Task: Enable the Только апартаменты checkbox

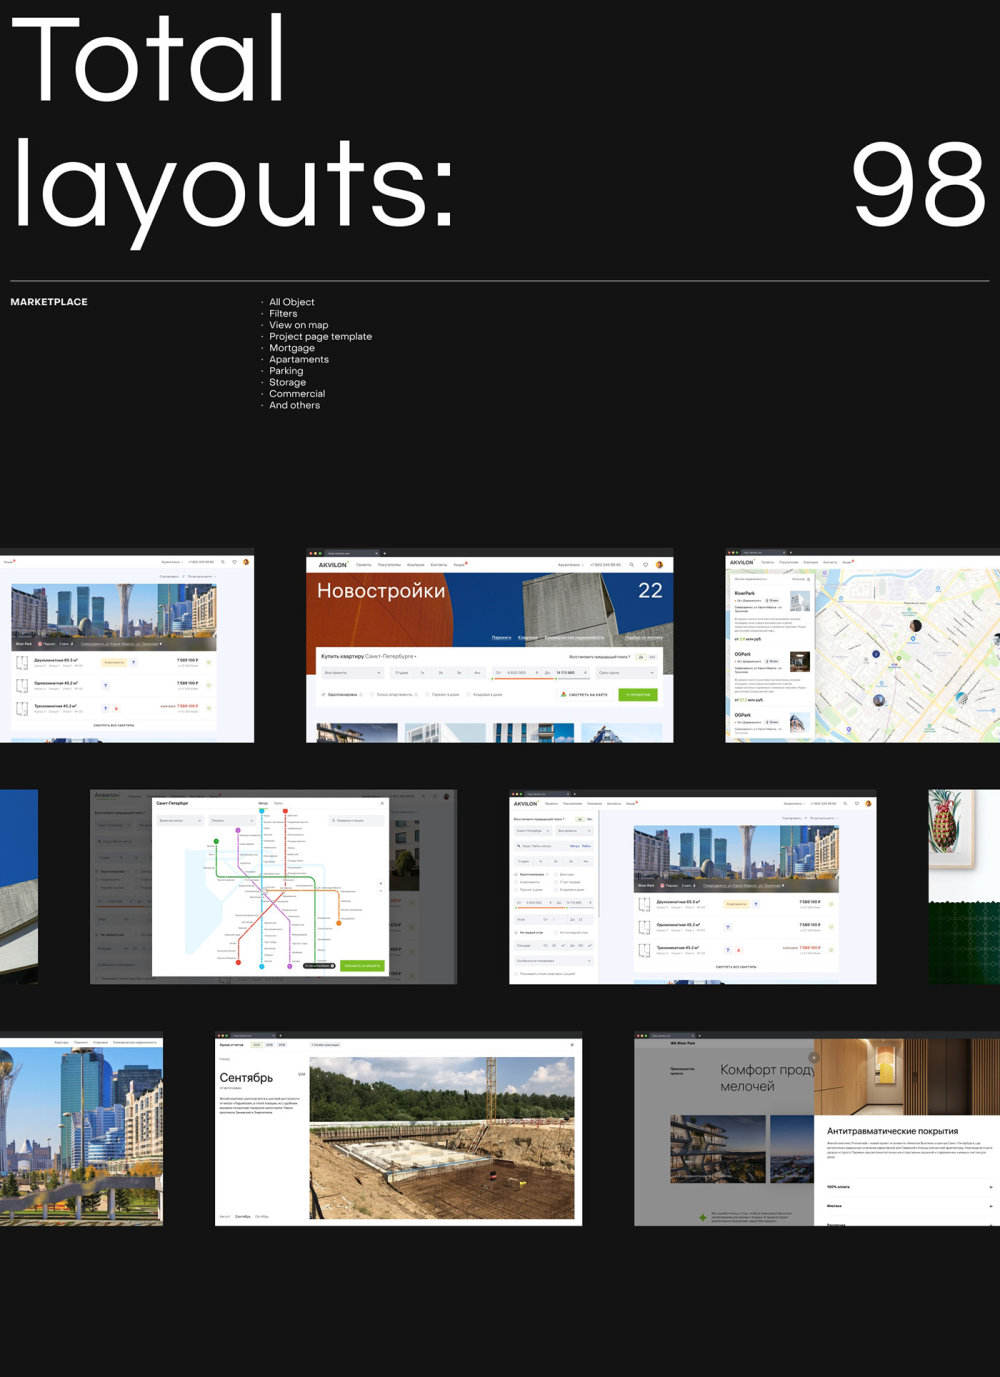Action: coord(372,694)
